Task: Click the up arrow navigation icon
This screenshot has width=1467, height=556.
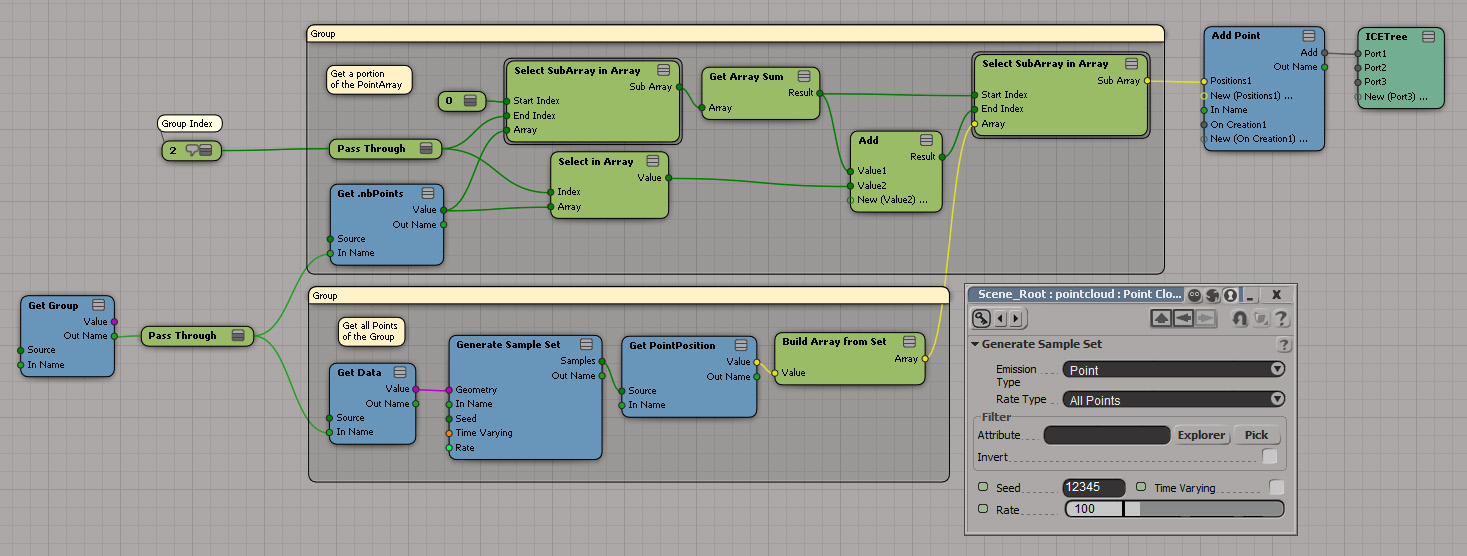Action: [1161, 319]
